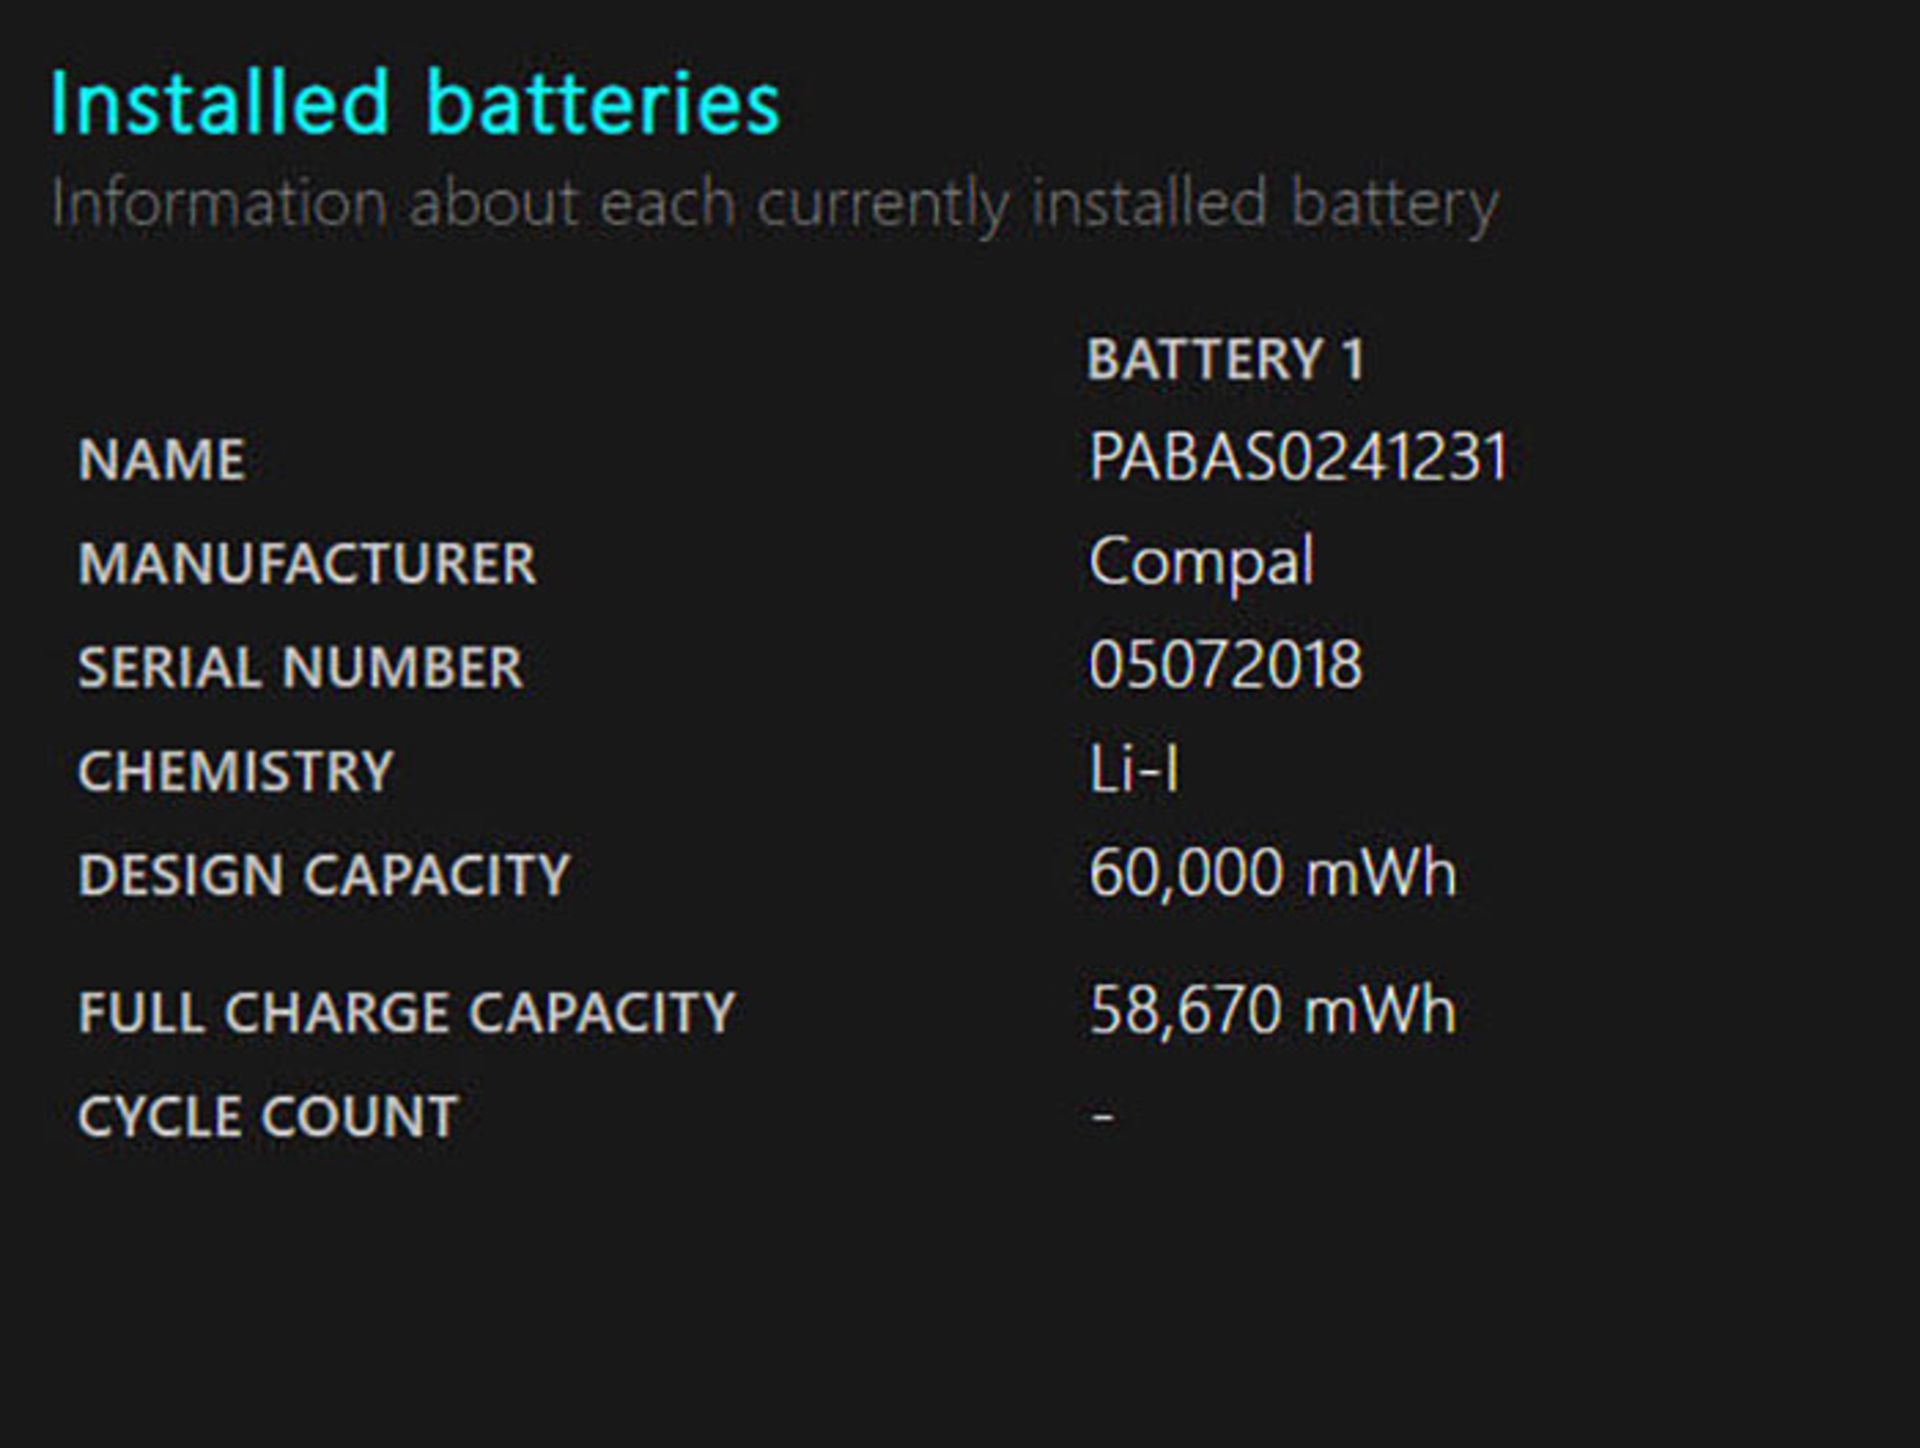Click the word Information in the subtitle
The height and width of the screenshot is (1448, 1920).
tap(219, 204)
